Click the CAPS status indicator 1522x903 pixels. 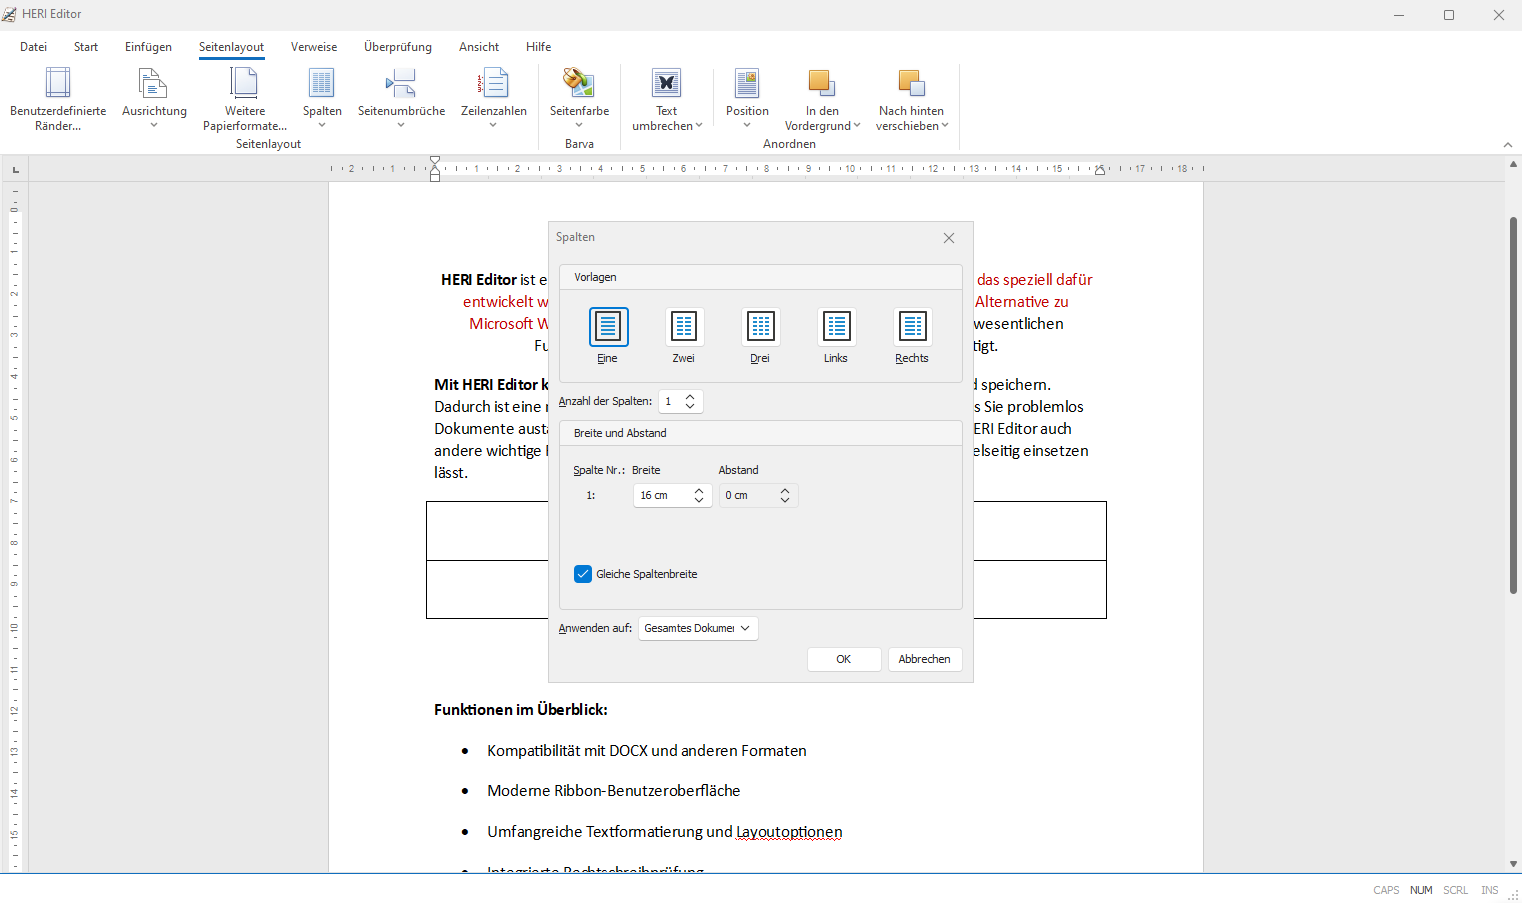(x=1386, y=890)
